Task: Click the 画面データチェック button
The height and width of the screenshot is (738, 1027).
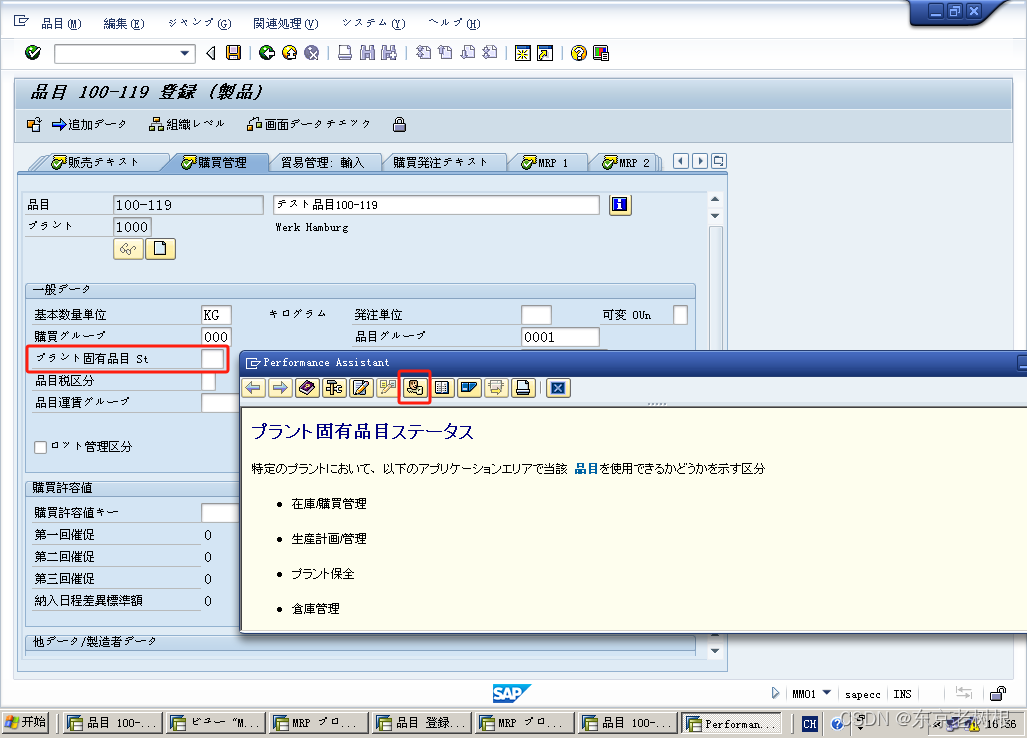Action: tap(309, 124)
